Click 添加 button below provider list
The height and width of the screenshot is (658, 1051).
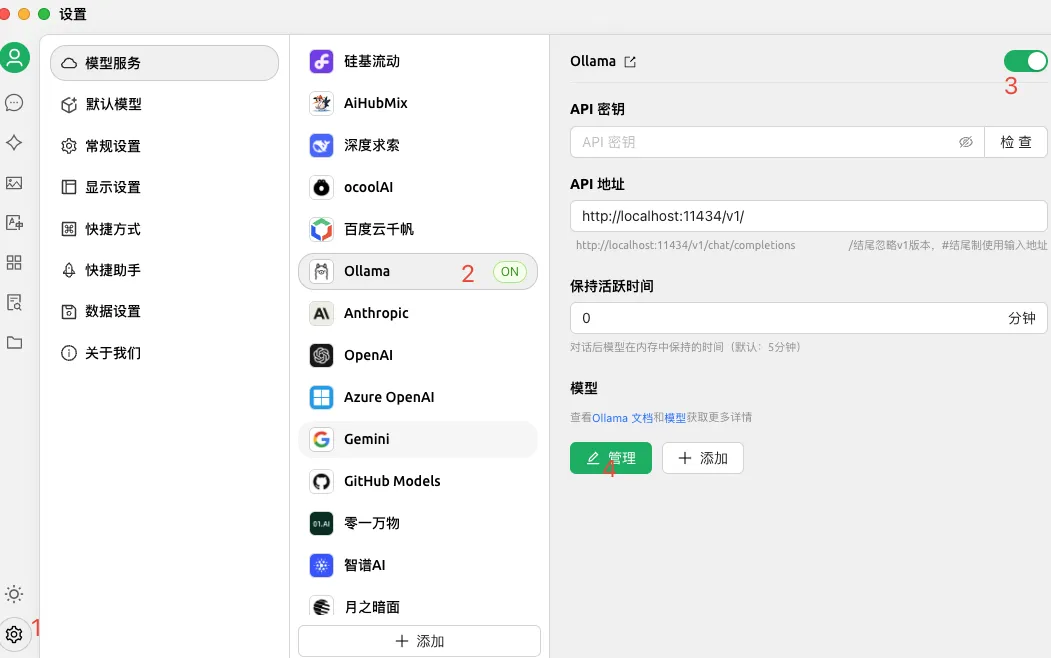coord(419,641)
